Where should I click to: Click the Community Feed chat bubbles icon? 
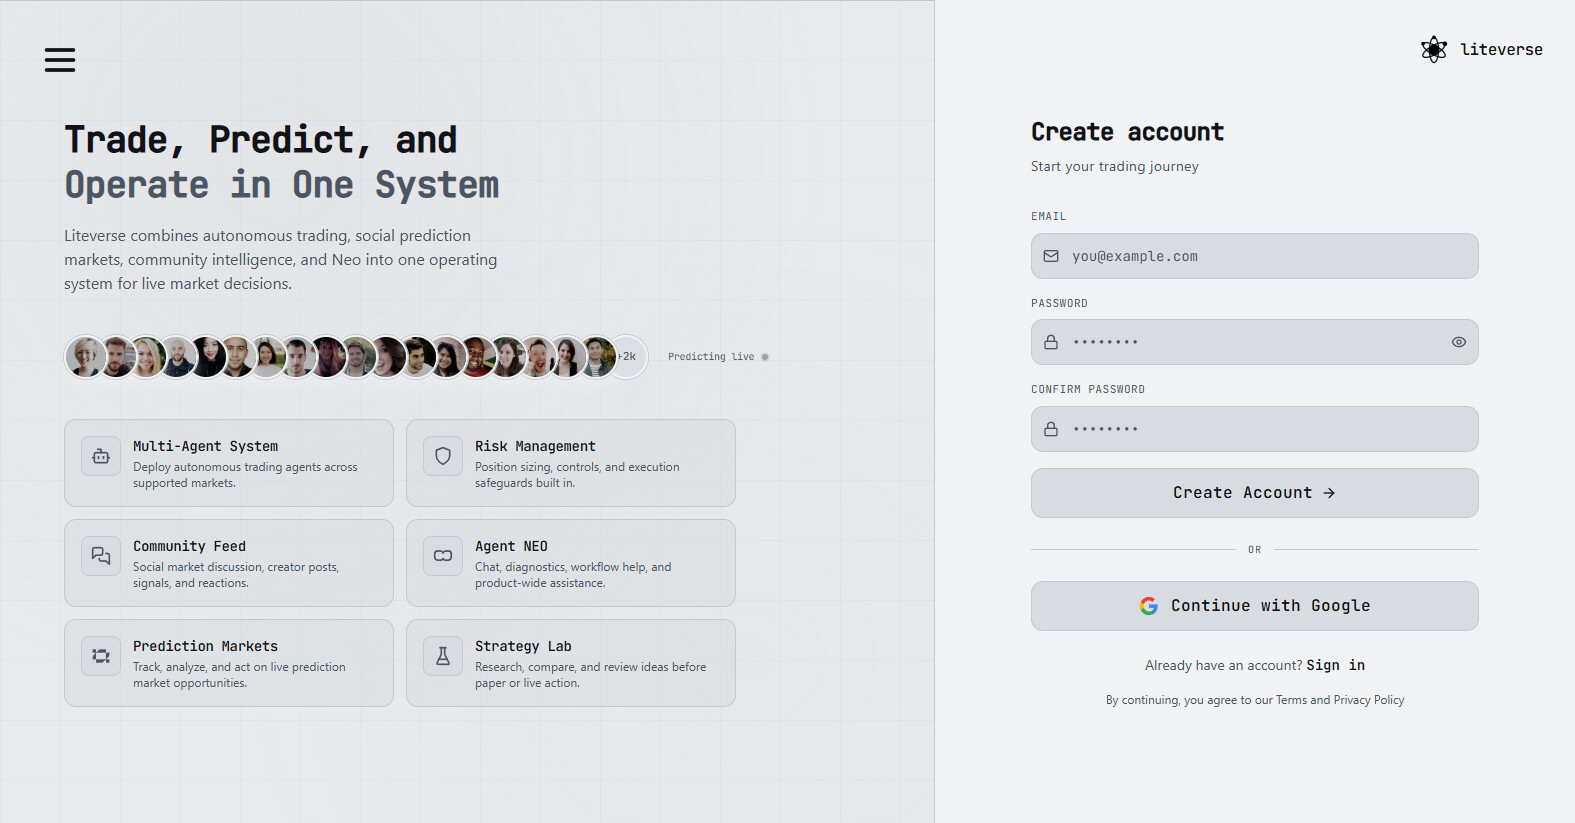click(x=101, y=556)
